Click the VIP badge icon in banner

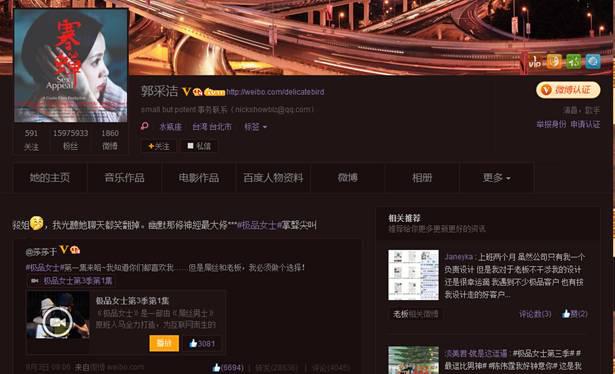point(534,62)
